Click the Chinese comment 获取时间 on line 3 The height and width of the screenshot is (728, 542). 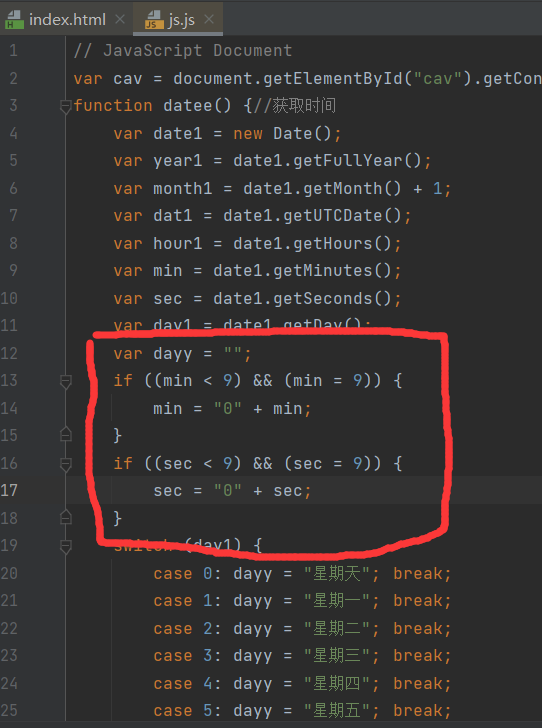(x=304, y=106)
